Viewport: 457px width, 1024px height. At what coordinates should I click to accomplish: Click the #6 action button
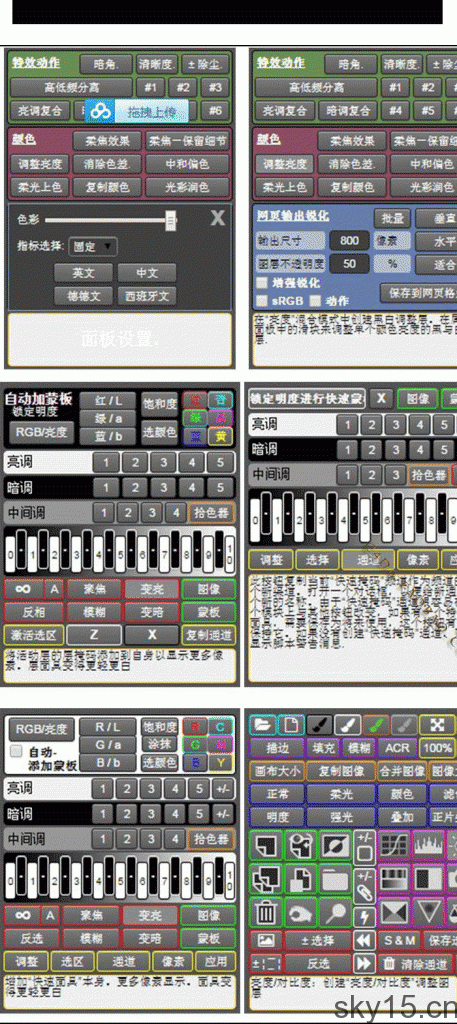(215, 110)
